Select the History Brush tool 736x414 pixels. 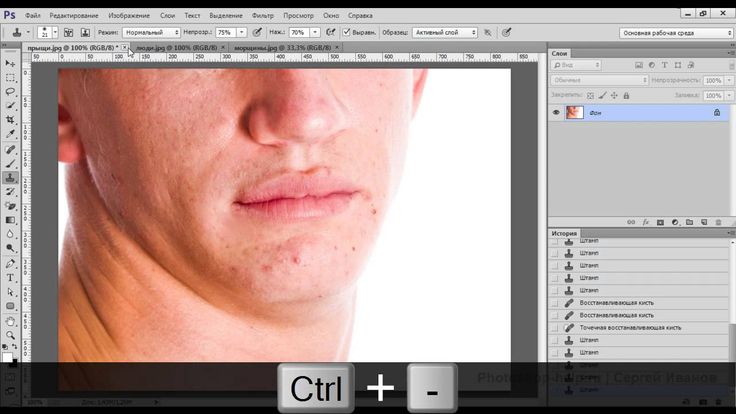(x=10, y=192)
